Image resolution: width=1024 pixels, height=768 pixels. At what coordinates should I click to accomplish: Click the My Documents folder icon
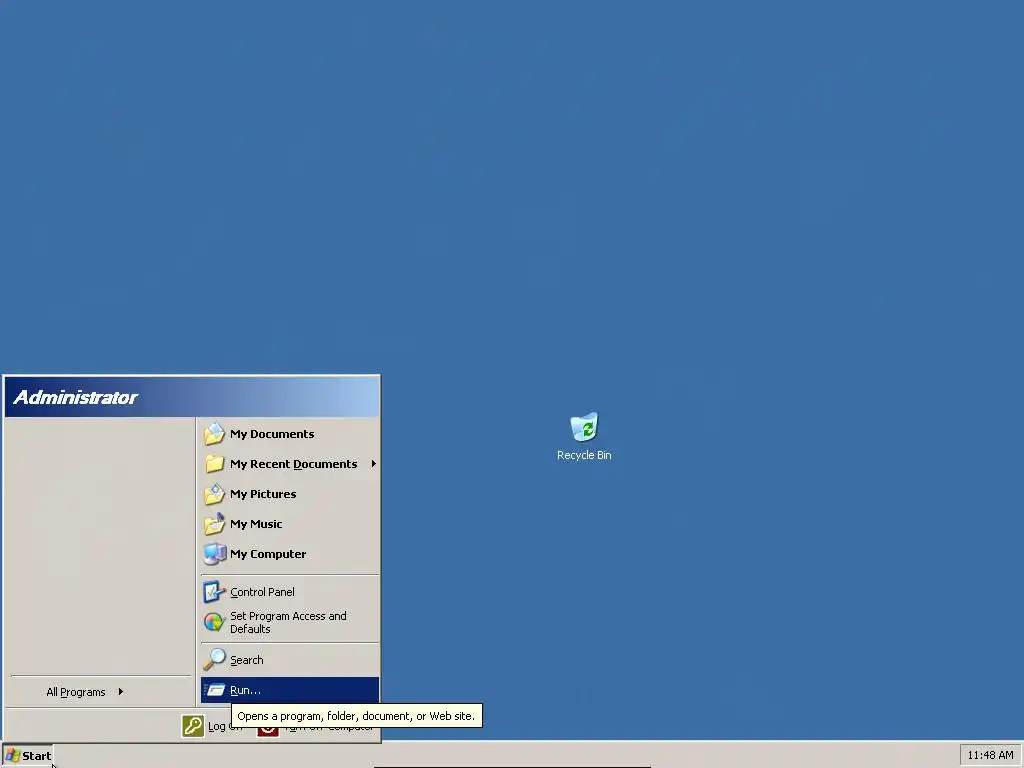click(214, 434)
